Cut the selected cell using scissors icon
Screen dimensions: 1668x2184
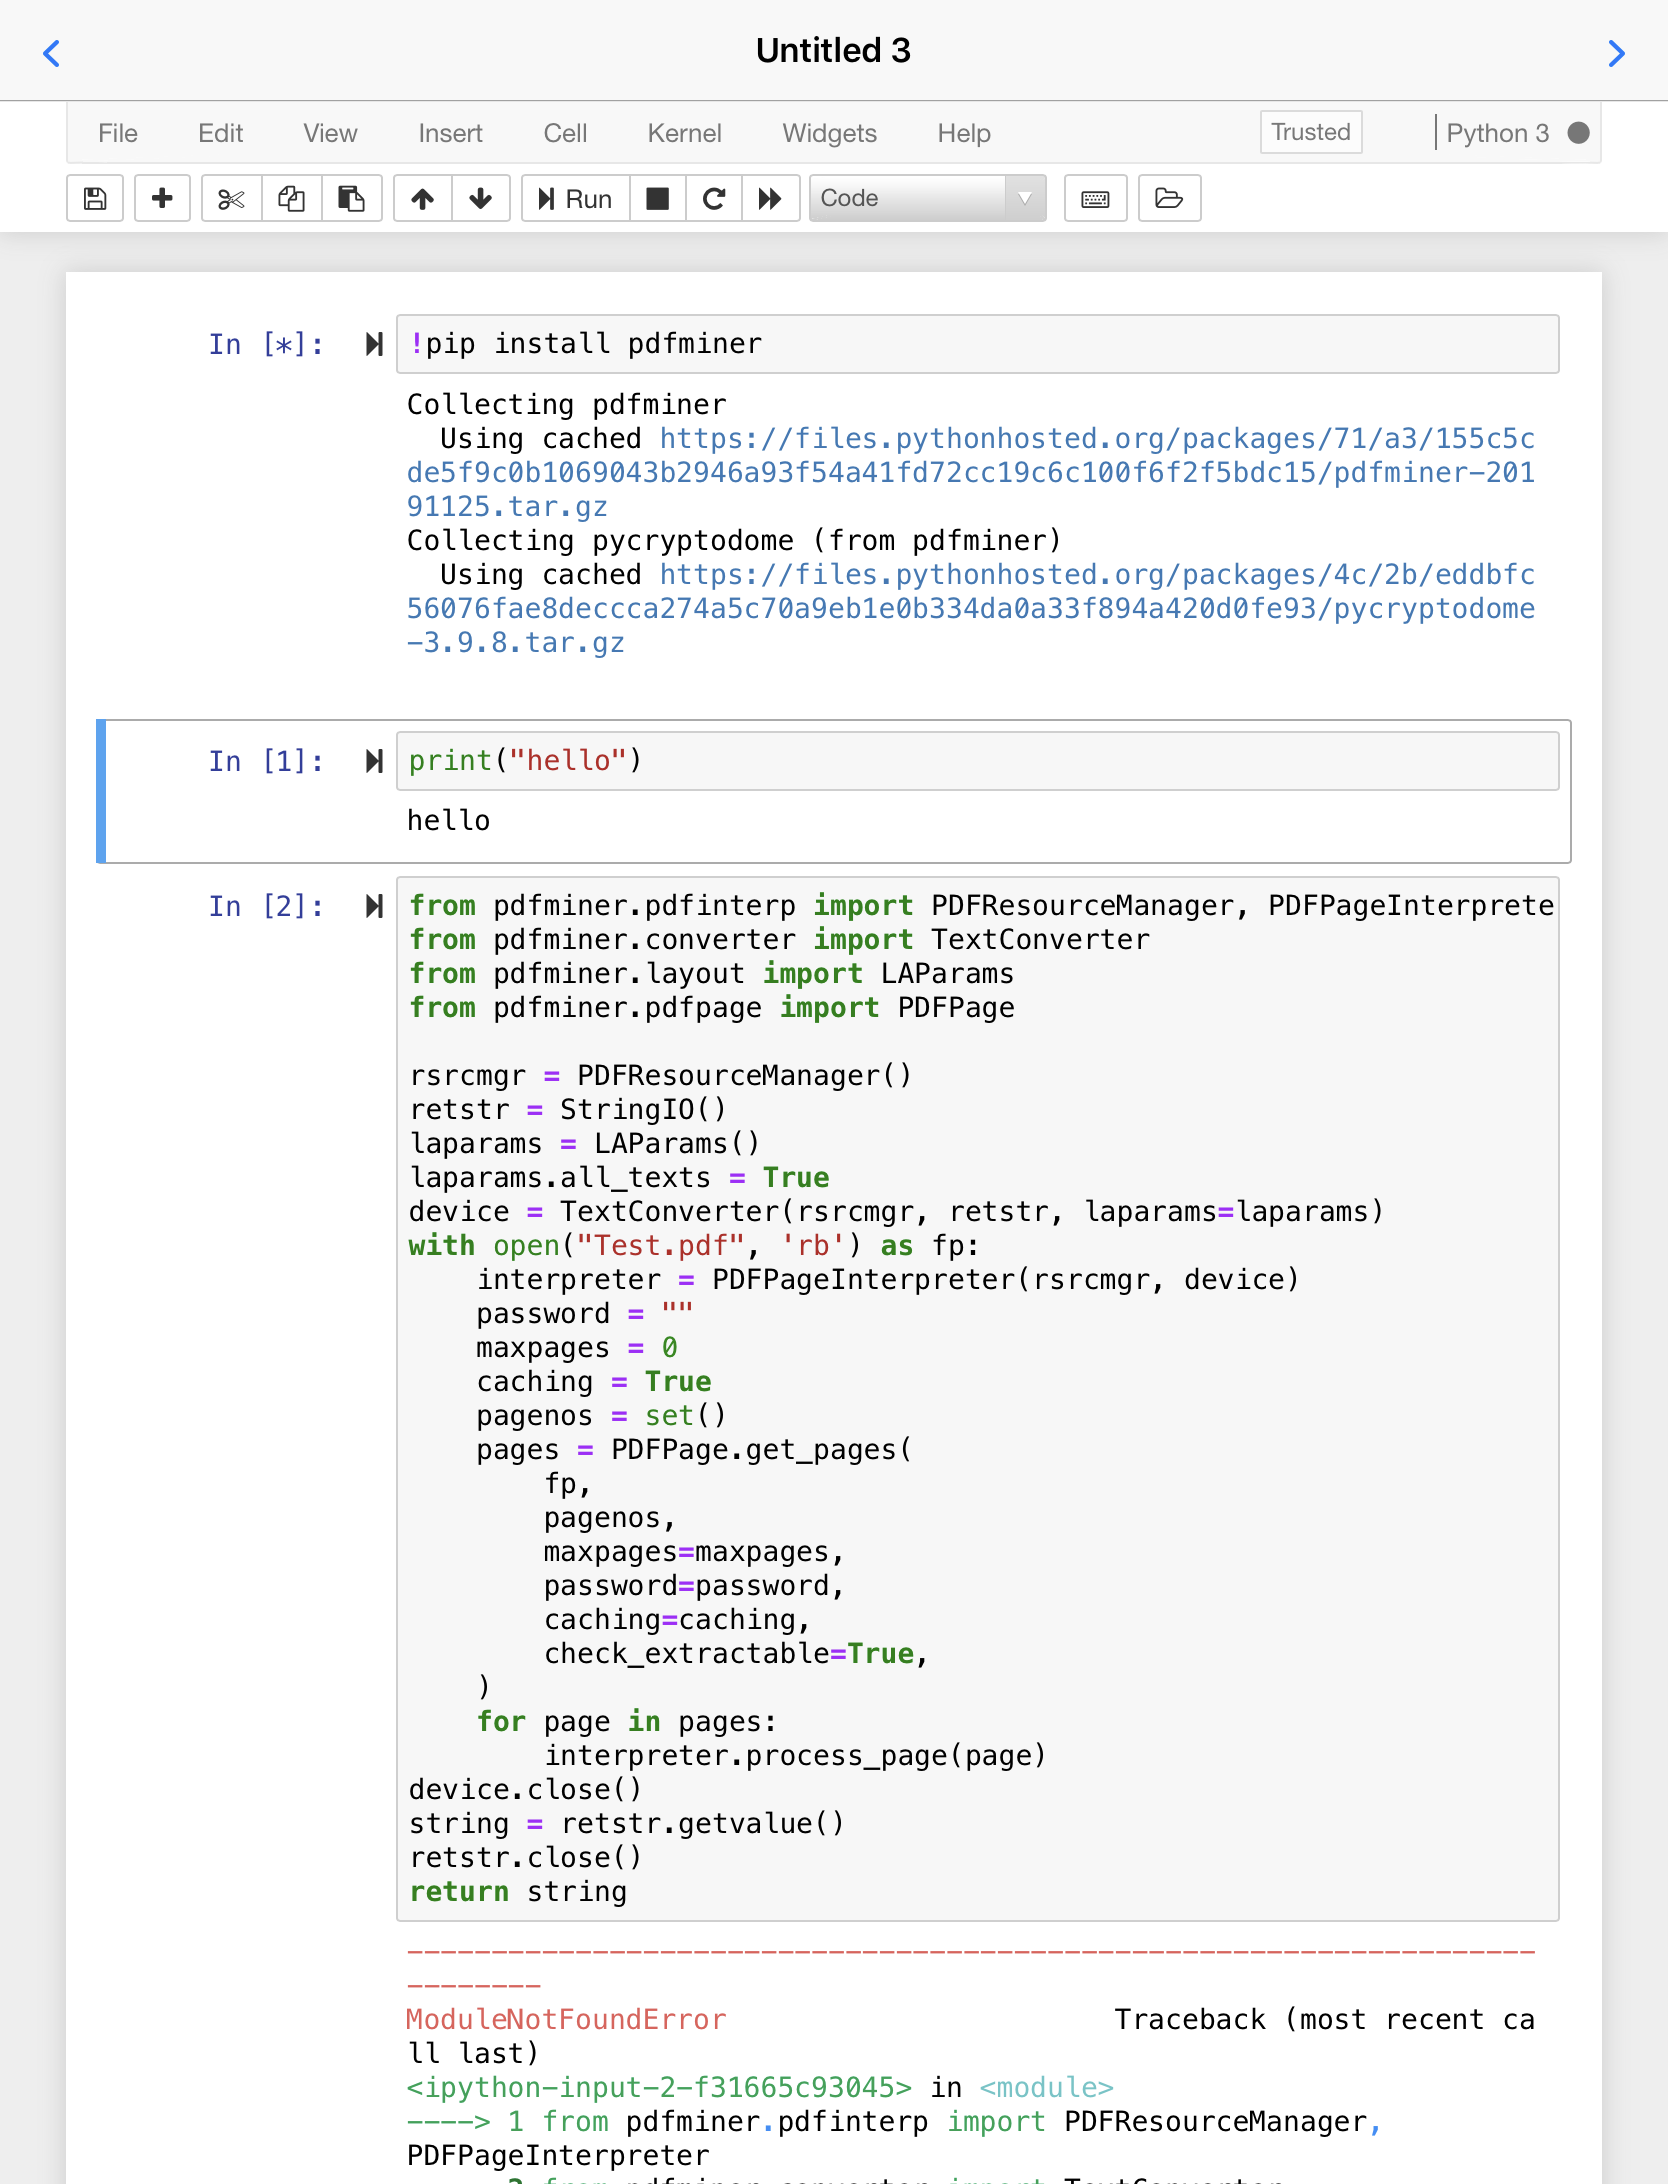tap(229, 198)
